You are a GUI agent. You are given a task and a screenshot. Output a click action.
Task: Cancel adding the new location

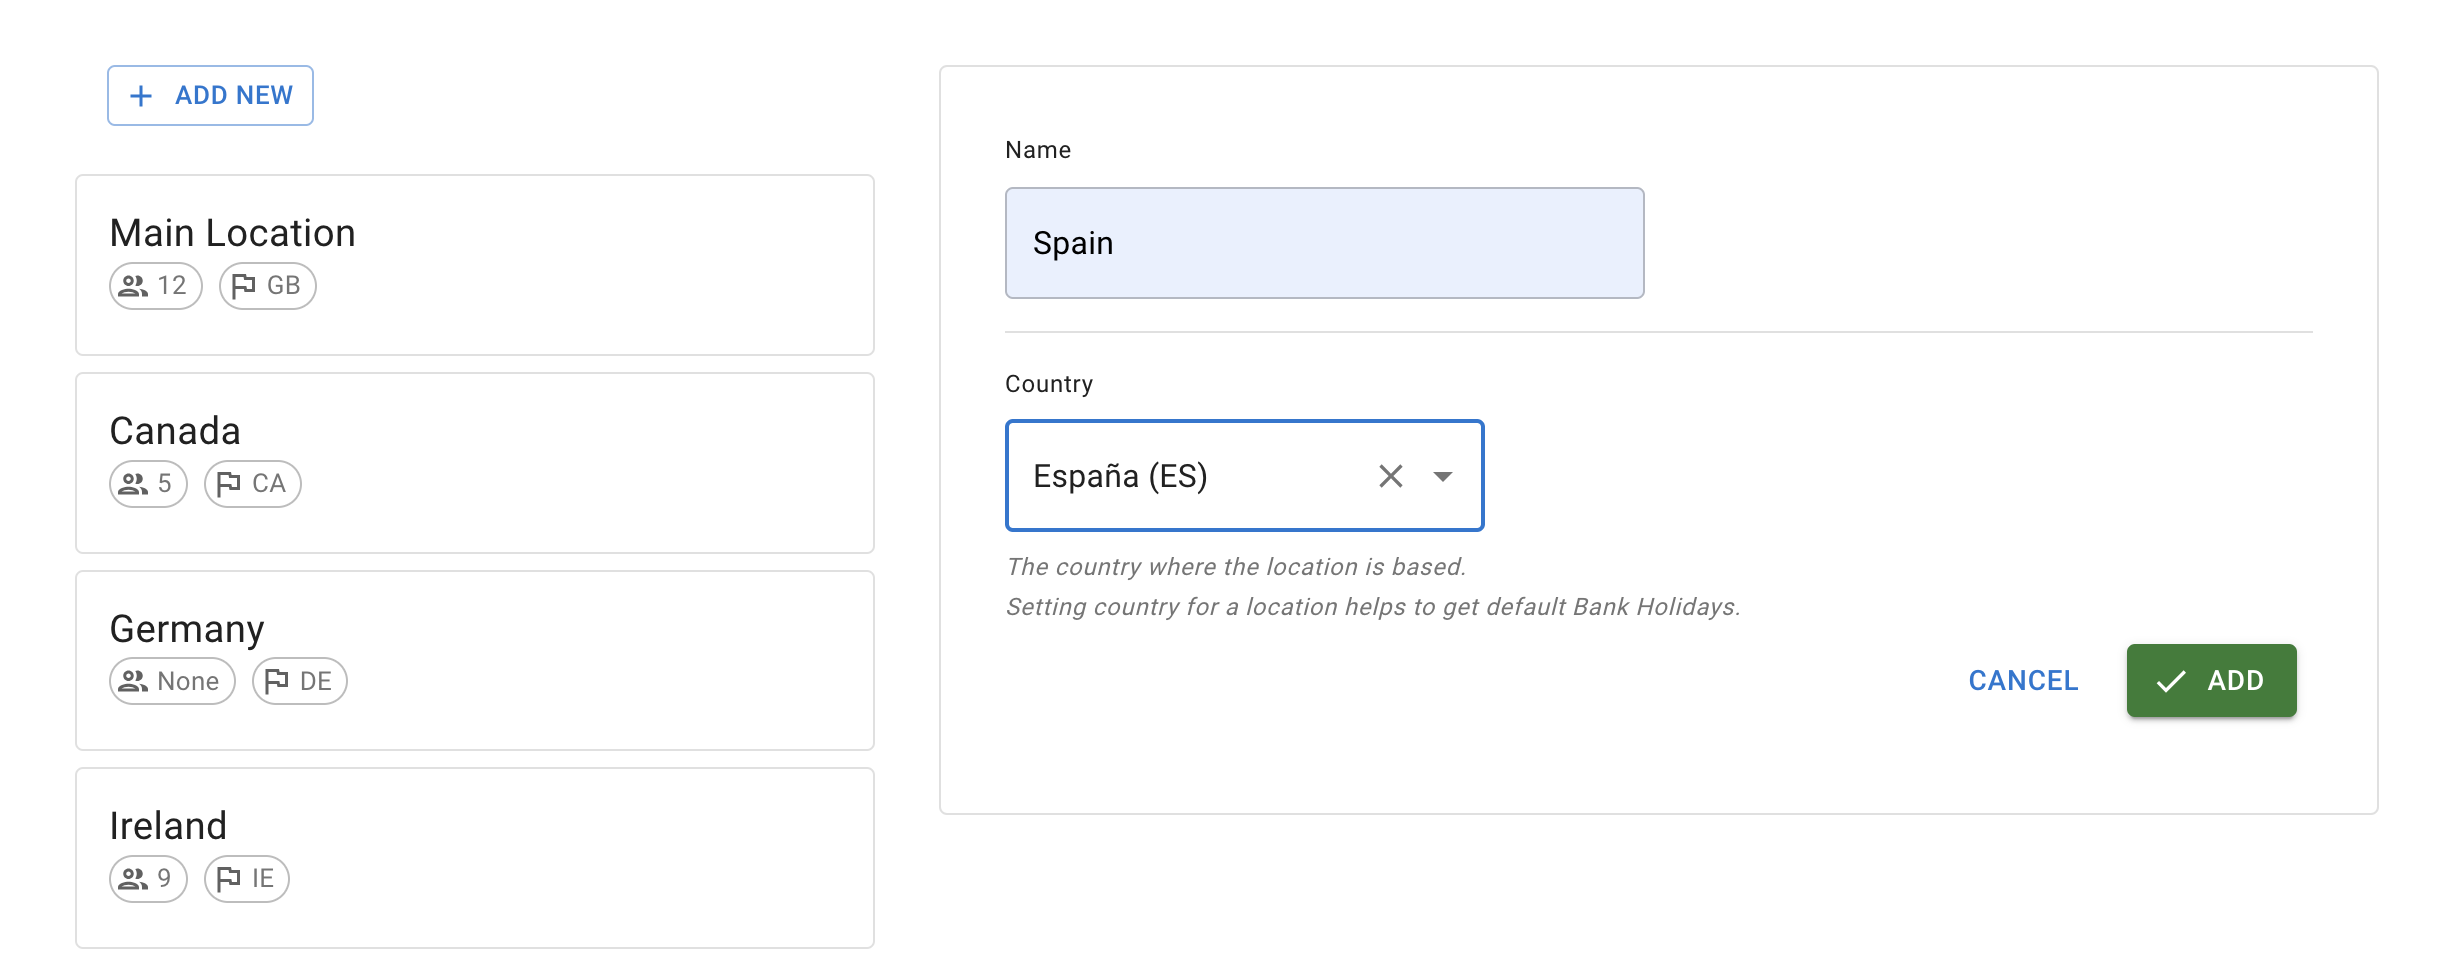2022,681
